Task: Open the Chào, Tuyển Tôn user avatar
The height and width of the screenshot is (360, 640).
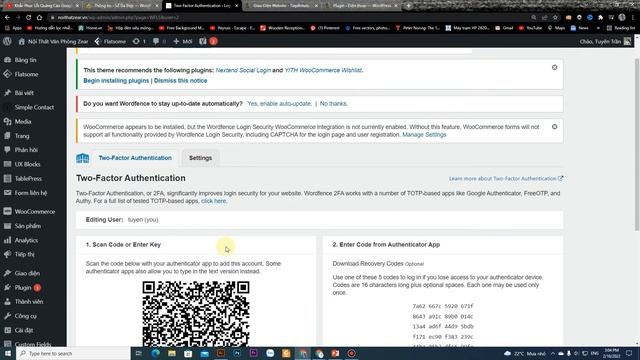Action: (627, 41)
